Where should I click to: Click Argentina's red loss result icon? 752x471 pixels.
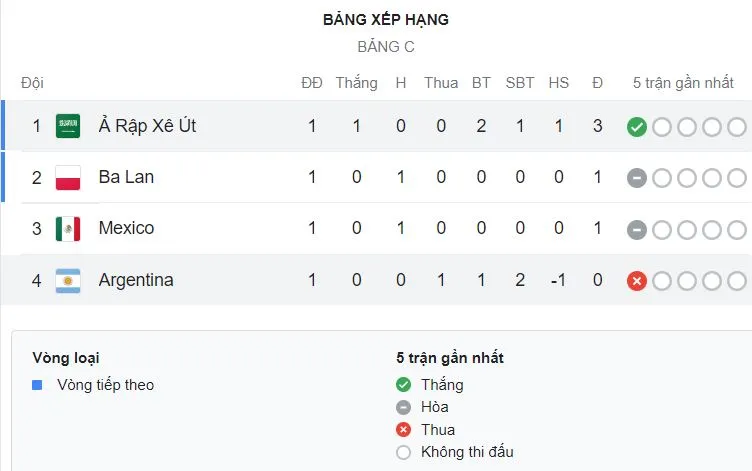pos(636,281)
